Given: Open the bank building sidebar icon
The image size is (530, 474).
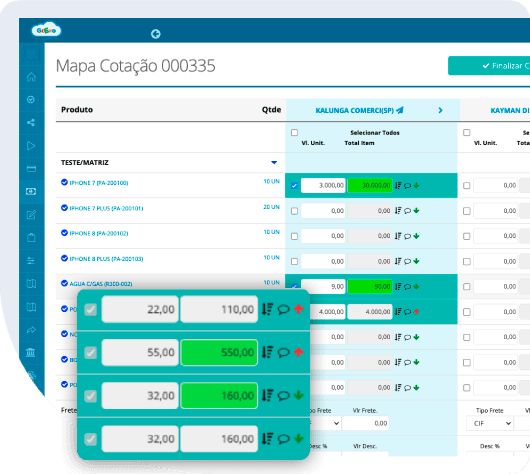Looking at the screenshot, I should (x=31, y=352).
